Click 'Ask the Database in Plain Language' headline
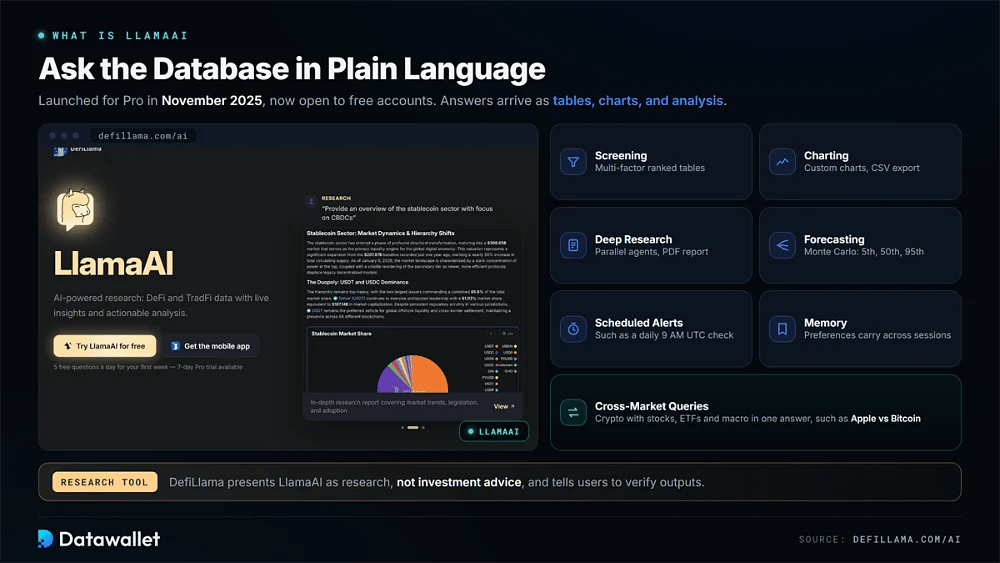This screenshot has height=563, width=1000. (291, 69)
